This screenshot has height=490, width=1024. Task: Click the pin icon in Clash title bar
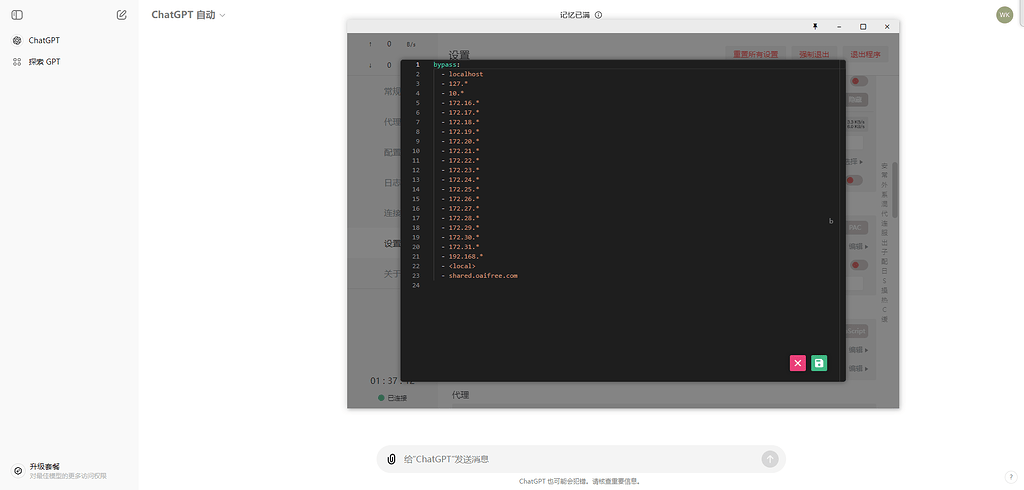pos(815,27)
